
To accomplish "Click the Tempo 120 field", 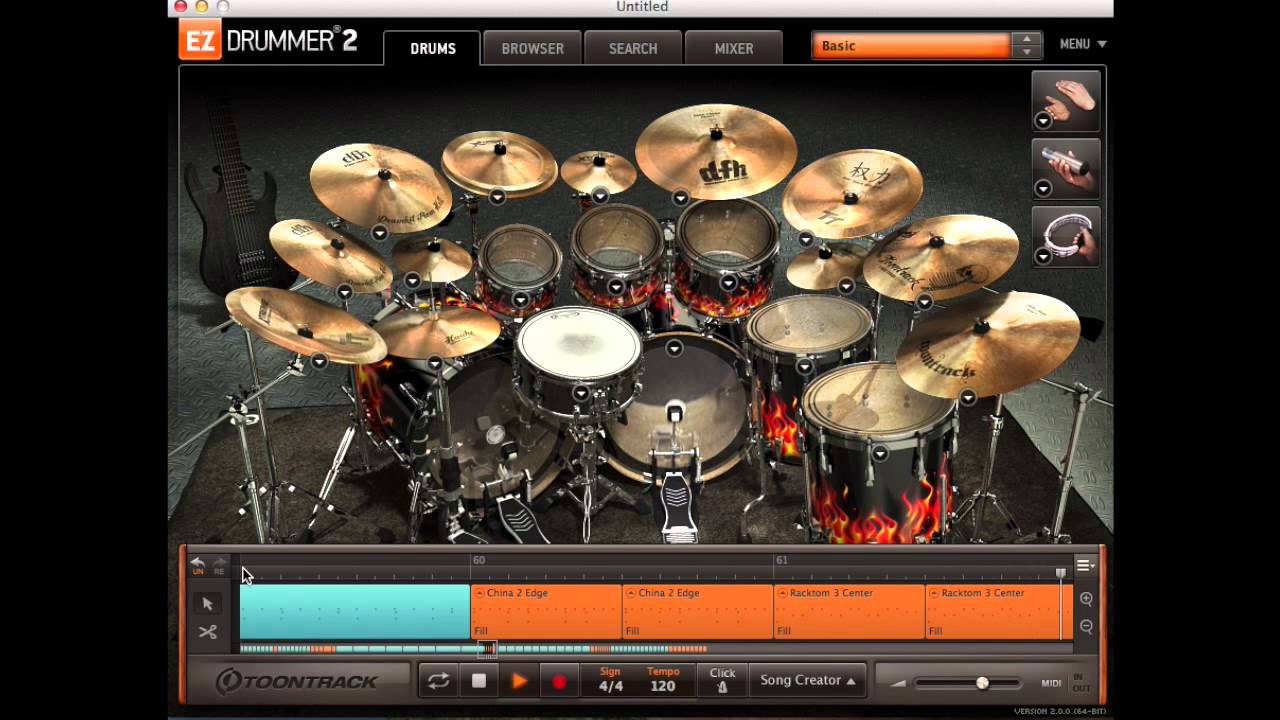I will pos(663,680).
